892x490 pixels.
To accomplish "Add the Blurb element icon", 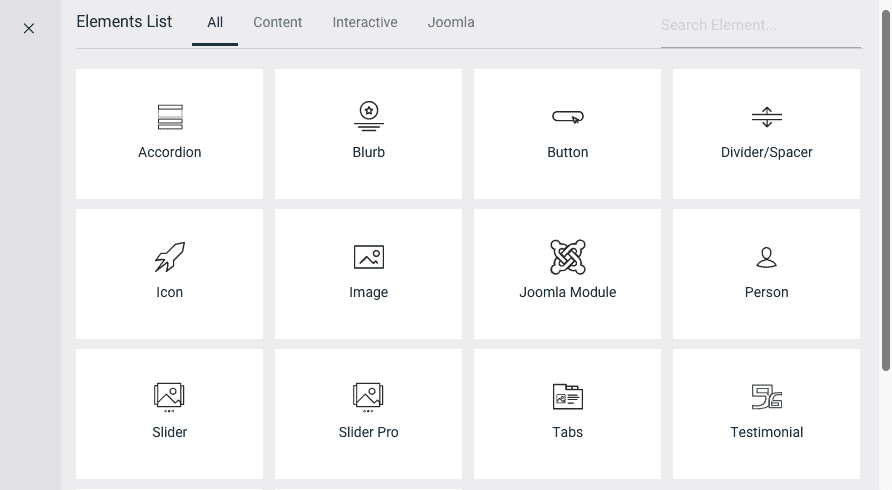I will coord(369,117).
